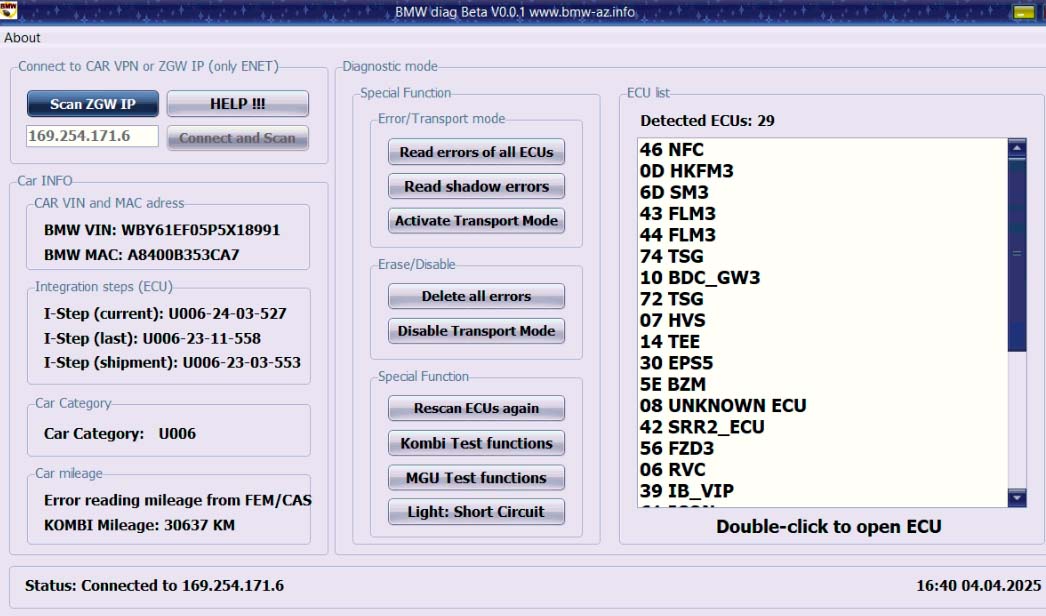Minimize the BMW diag window
The height and width of the screenshot is (616, 1046).
click(x=1023, y=11)
